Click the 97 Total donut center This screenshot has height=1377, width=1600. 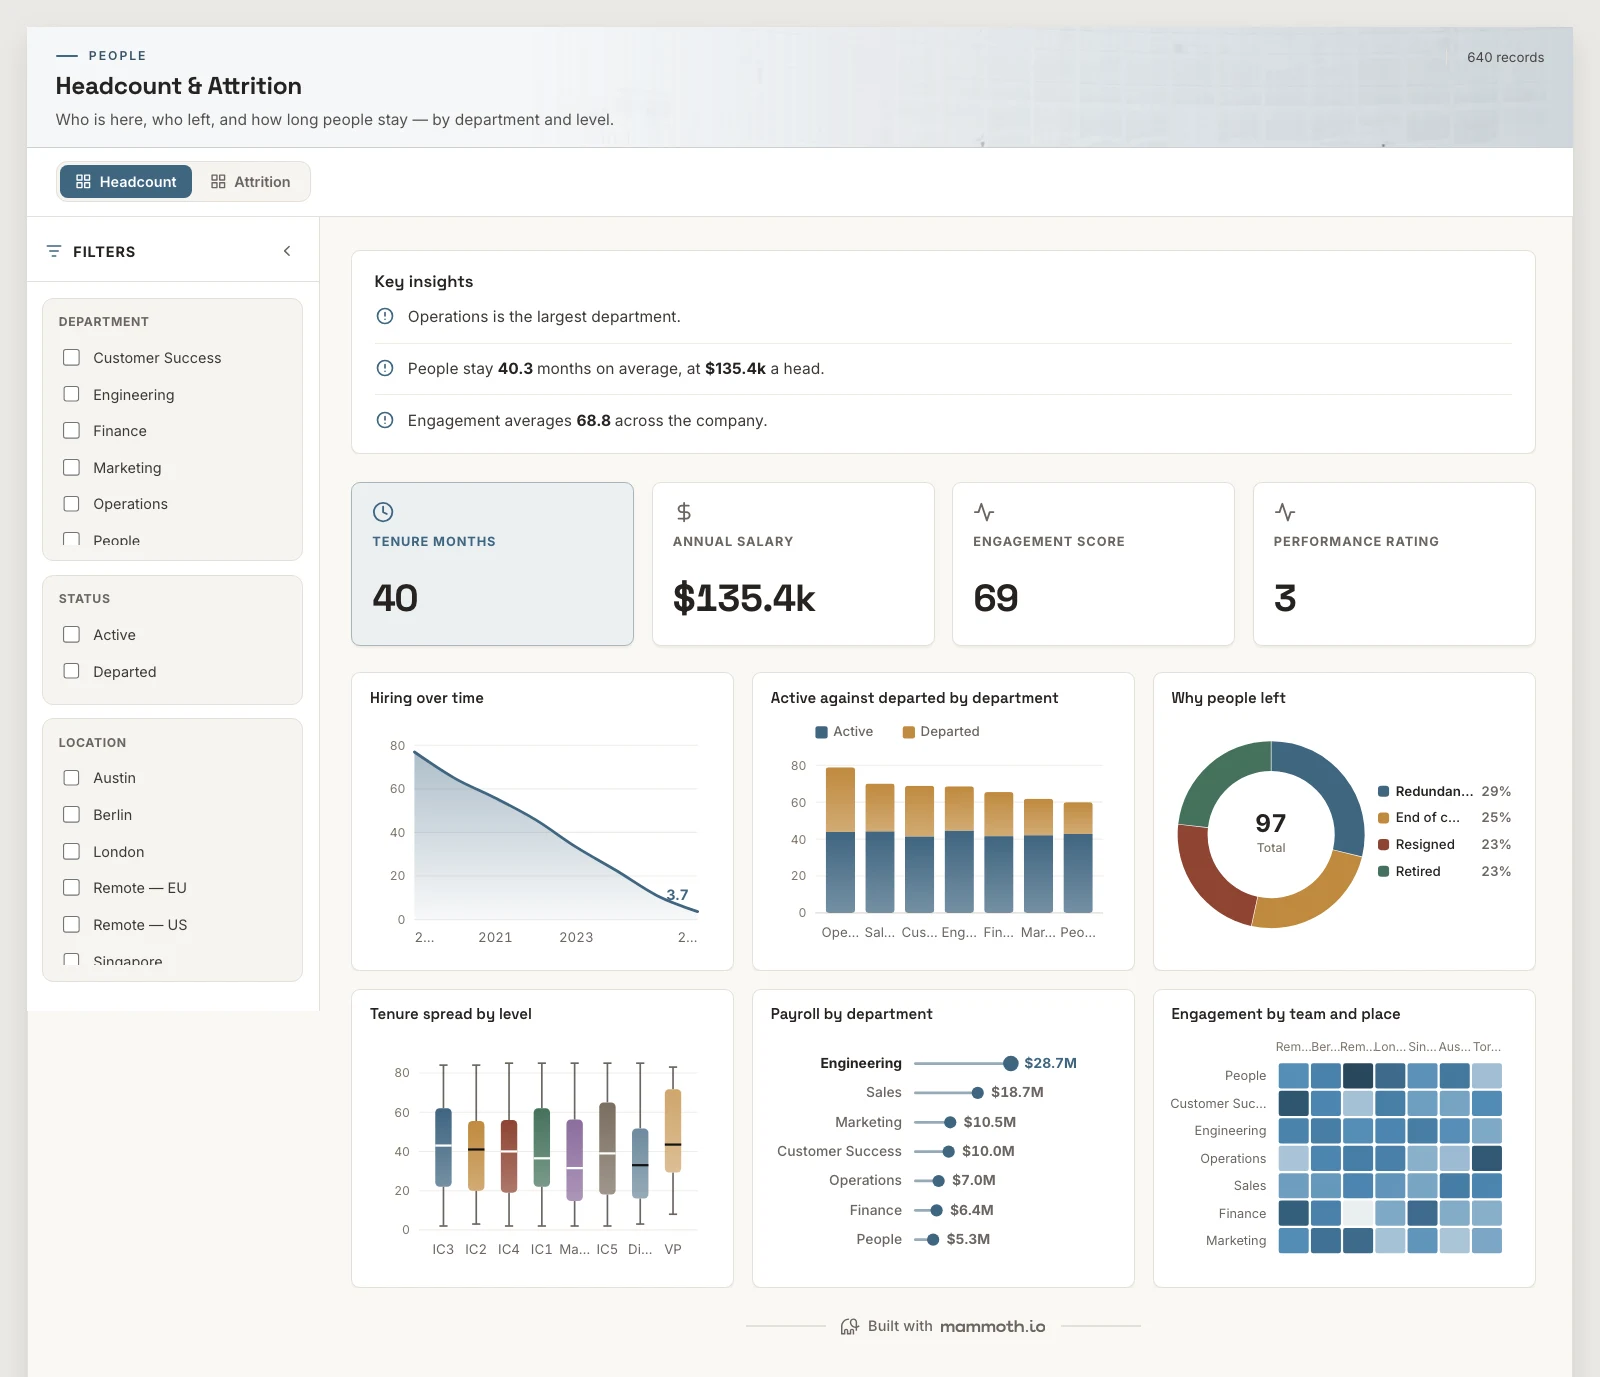[x=1271, y=832]
